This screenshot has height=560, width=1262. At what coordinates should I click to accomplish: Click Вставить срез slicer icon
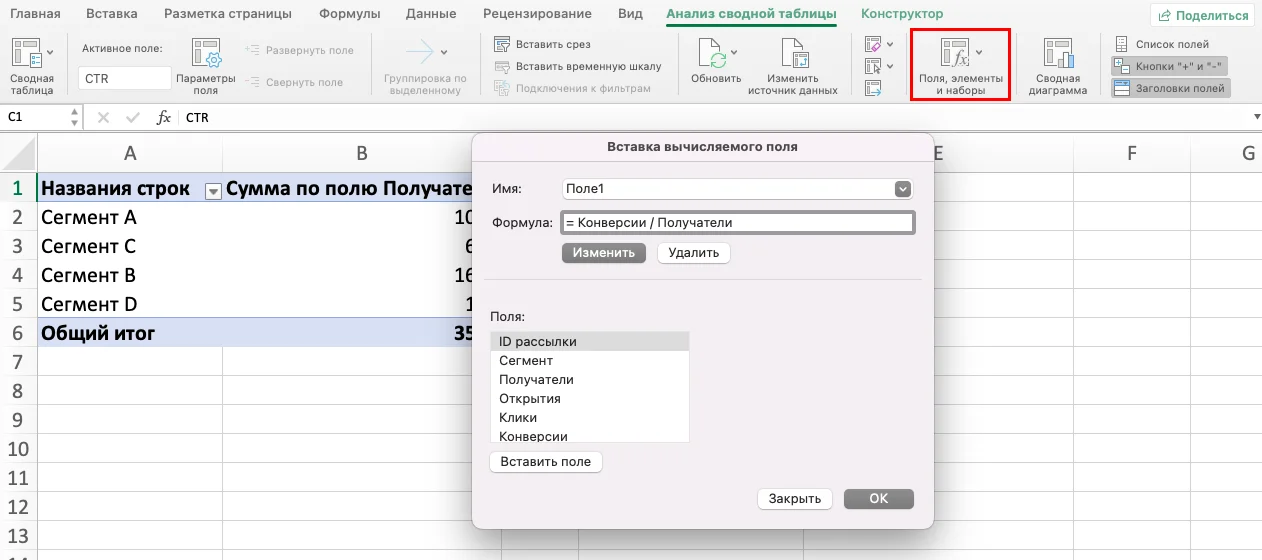[x=503, y=45]
